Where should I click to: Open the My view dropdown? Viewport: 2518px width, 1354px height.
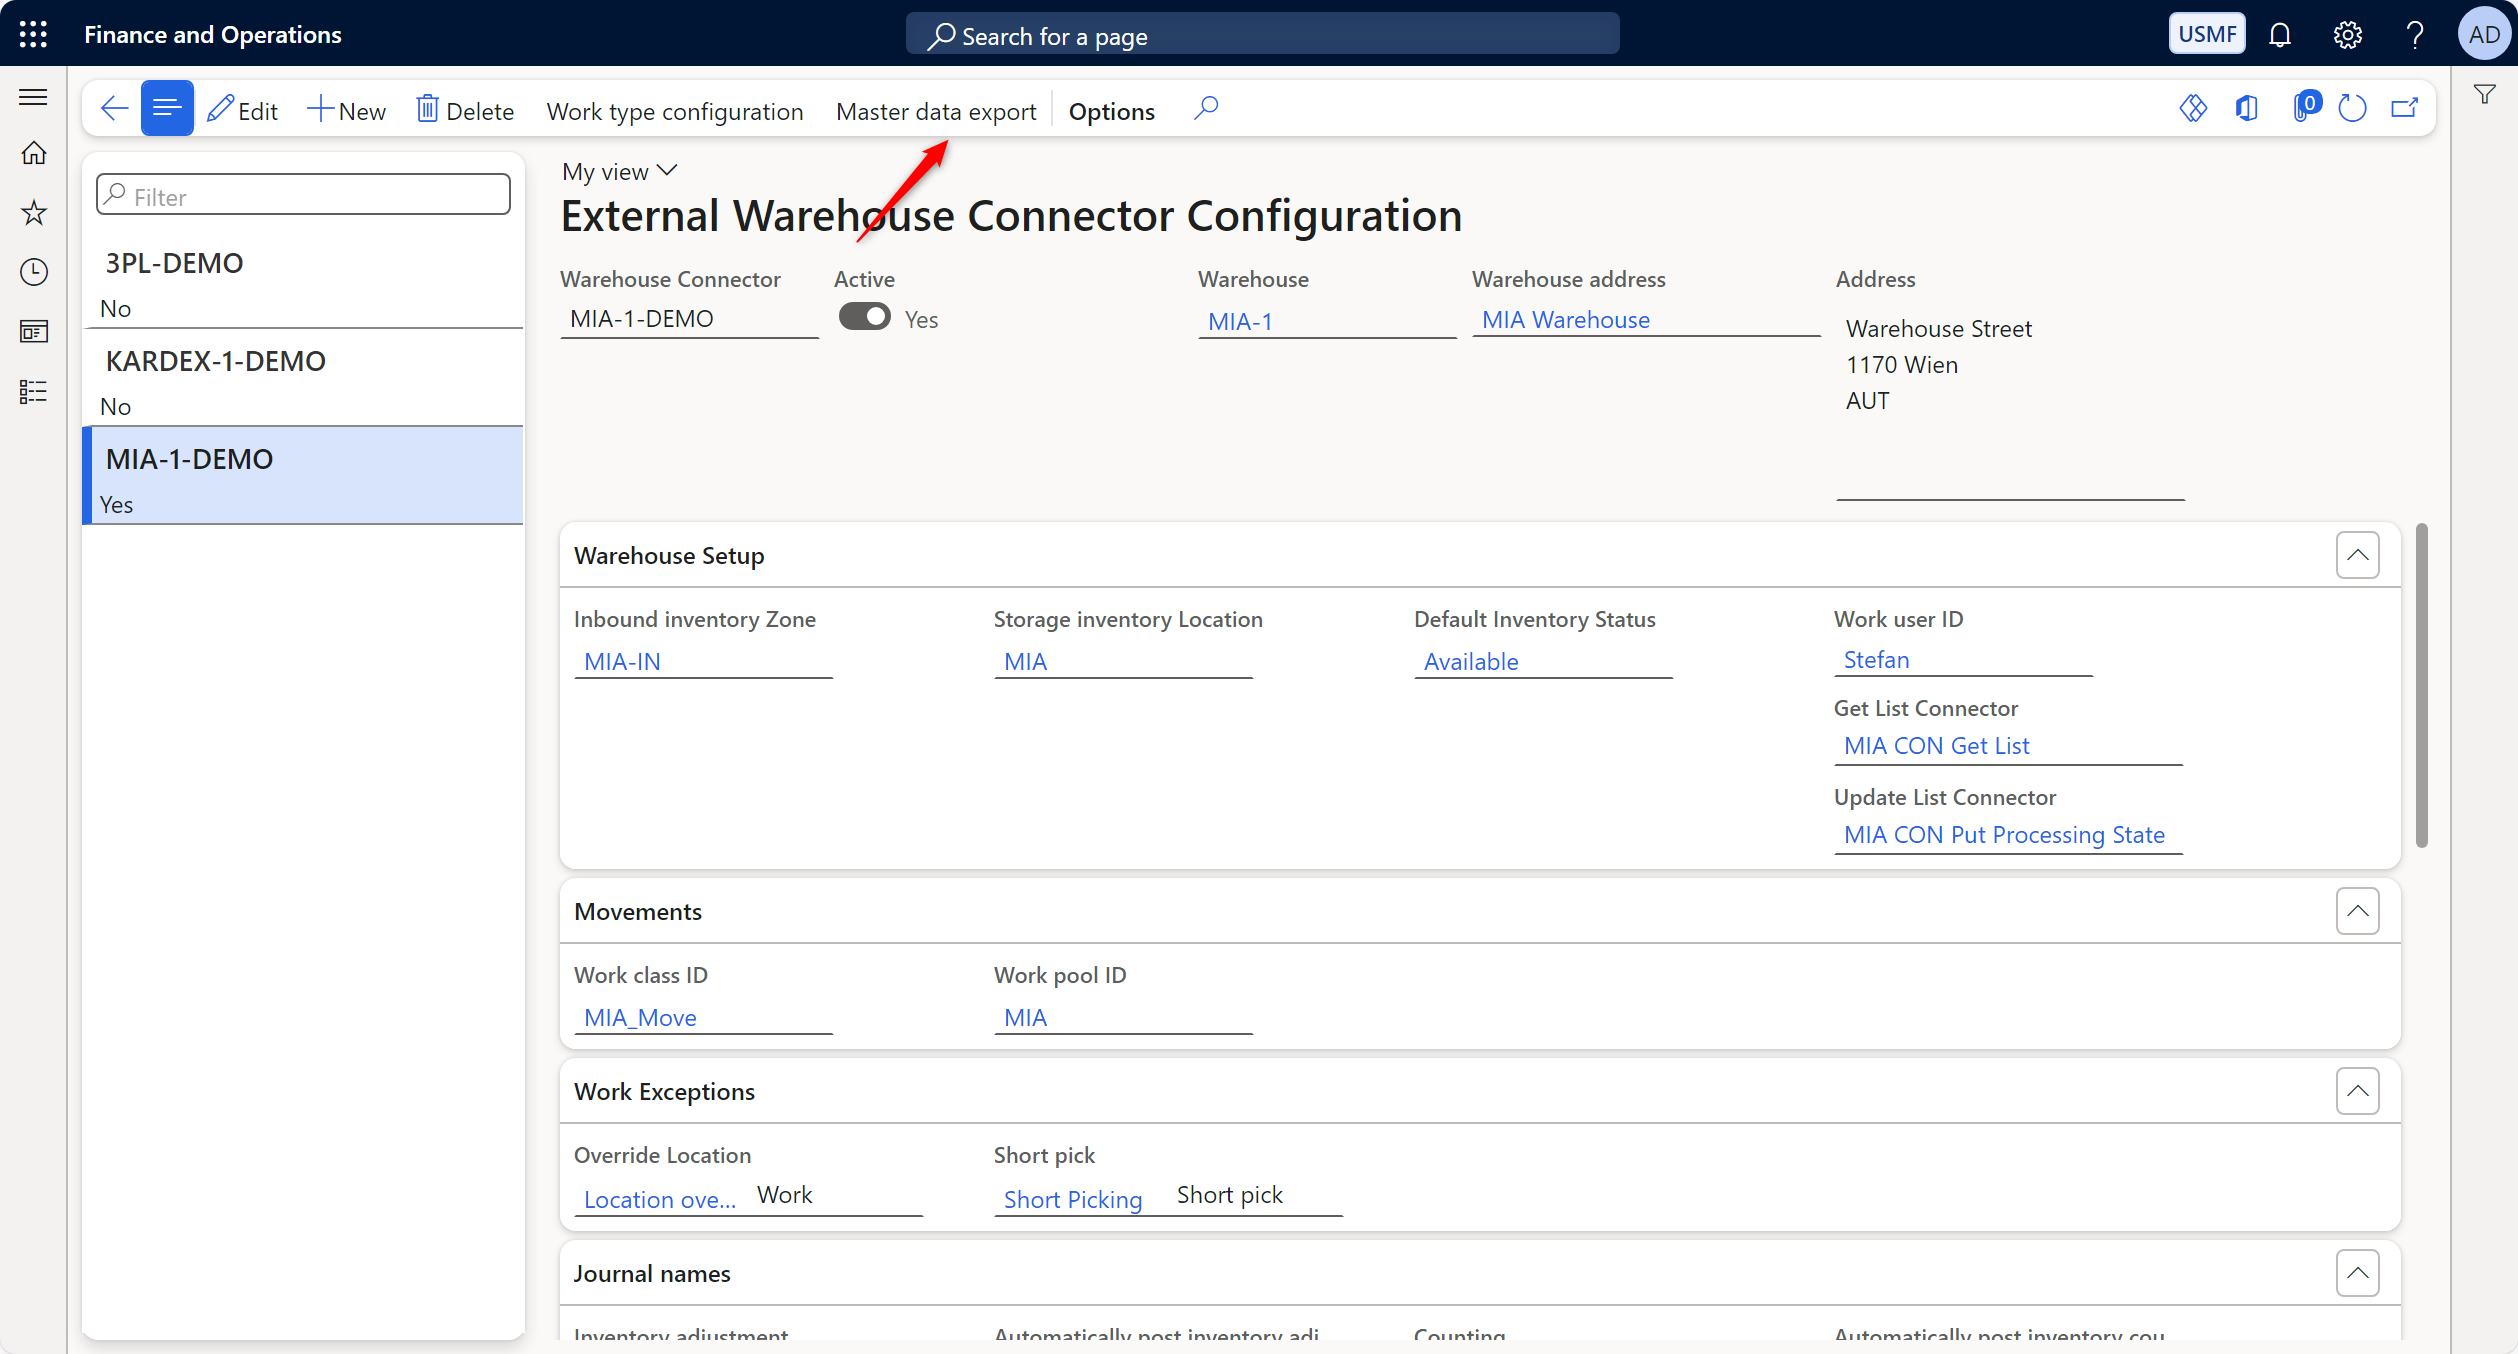point(619,172)
